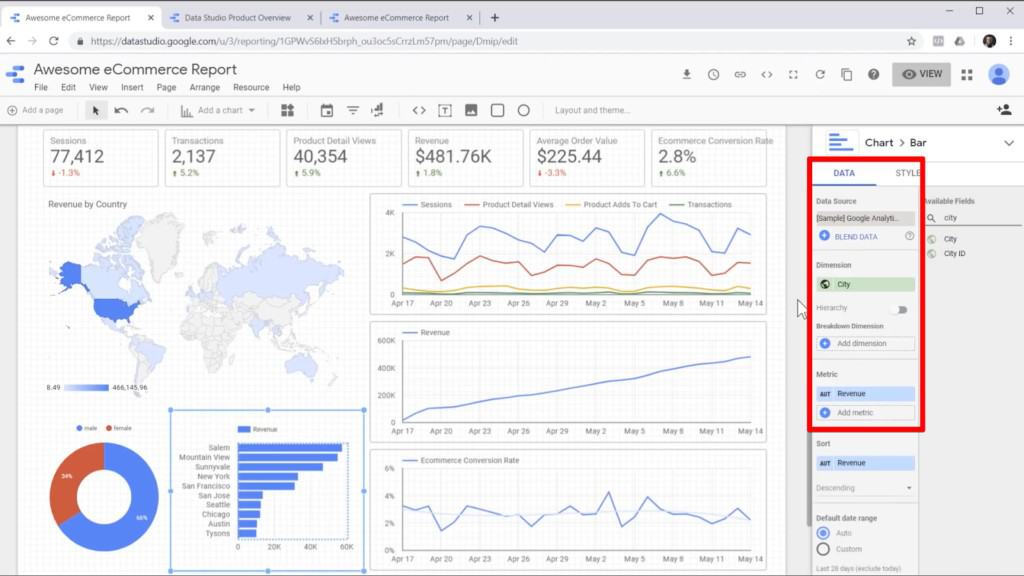Open the Arrange menu

pyautogui.click(x=205, y=88)
